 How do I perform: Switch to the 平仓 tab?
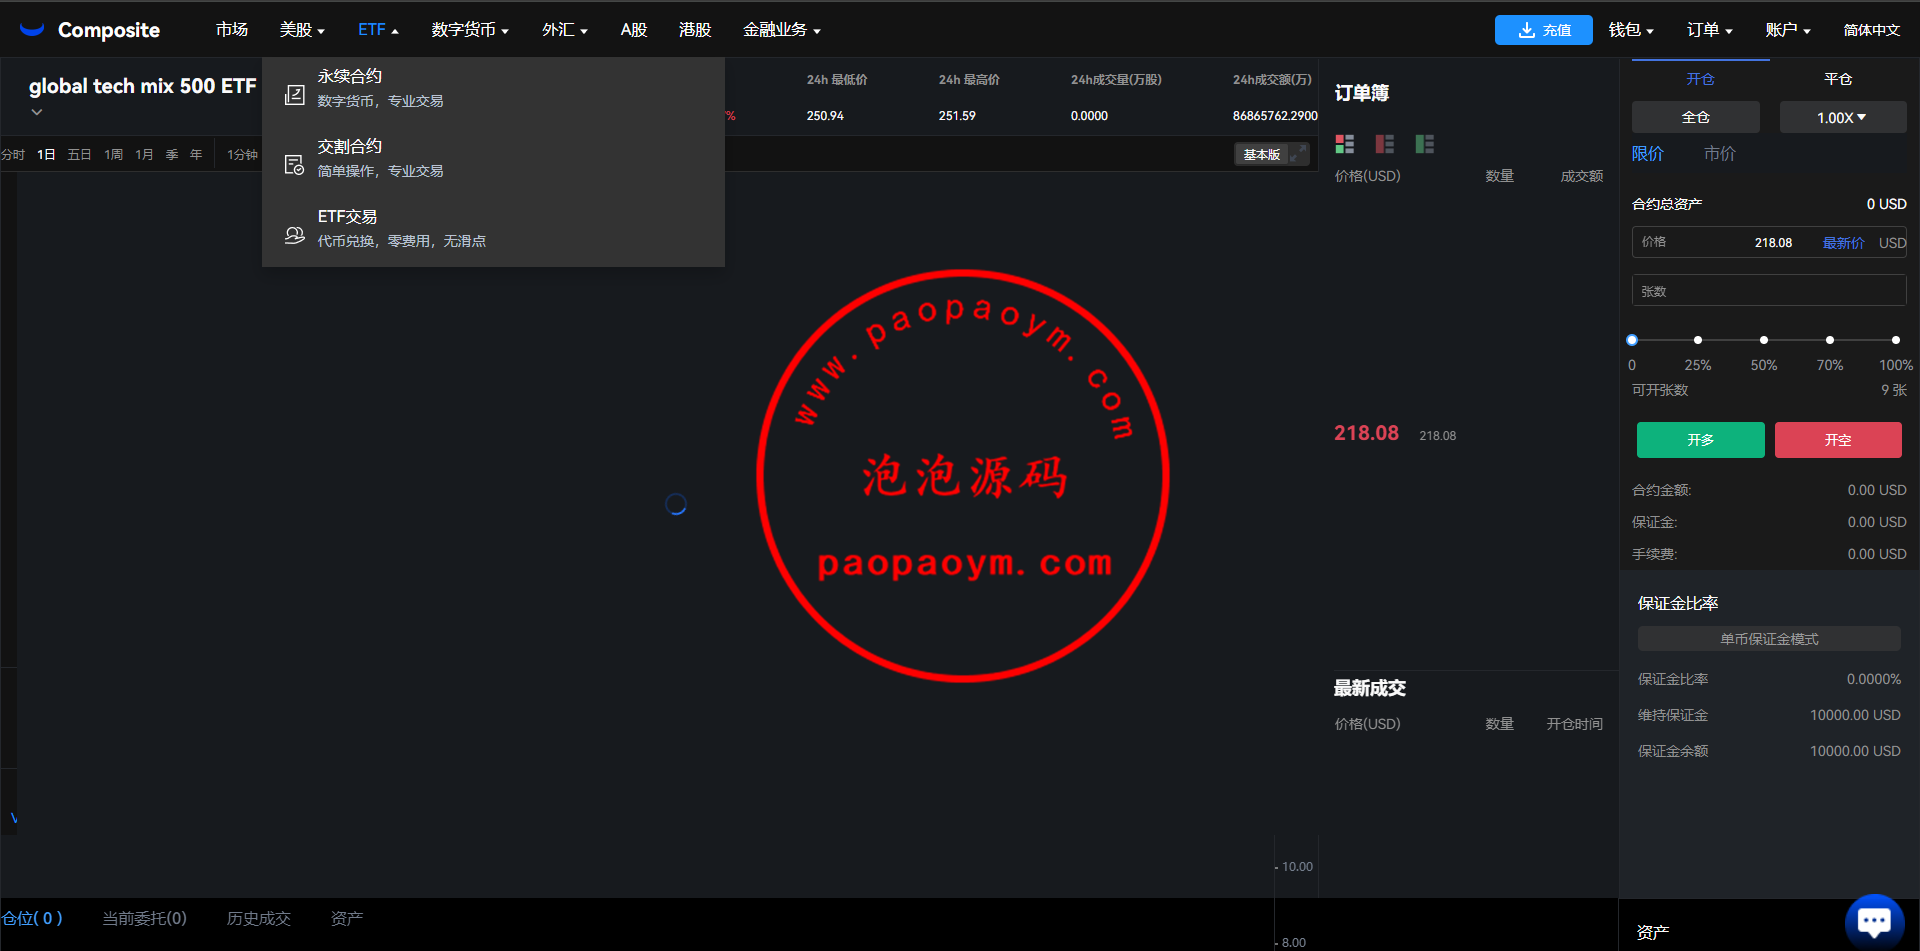(x=1838, y=79)
